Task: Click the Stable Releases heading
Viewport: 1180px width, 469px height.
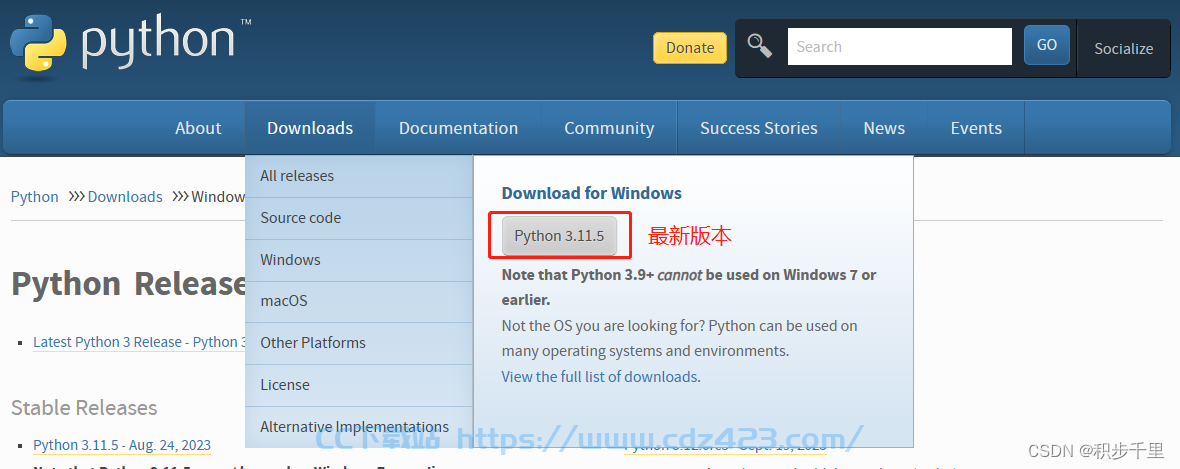Action: (x=84, y=407)
